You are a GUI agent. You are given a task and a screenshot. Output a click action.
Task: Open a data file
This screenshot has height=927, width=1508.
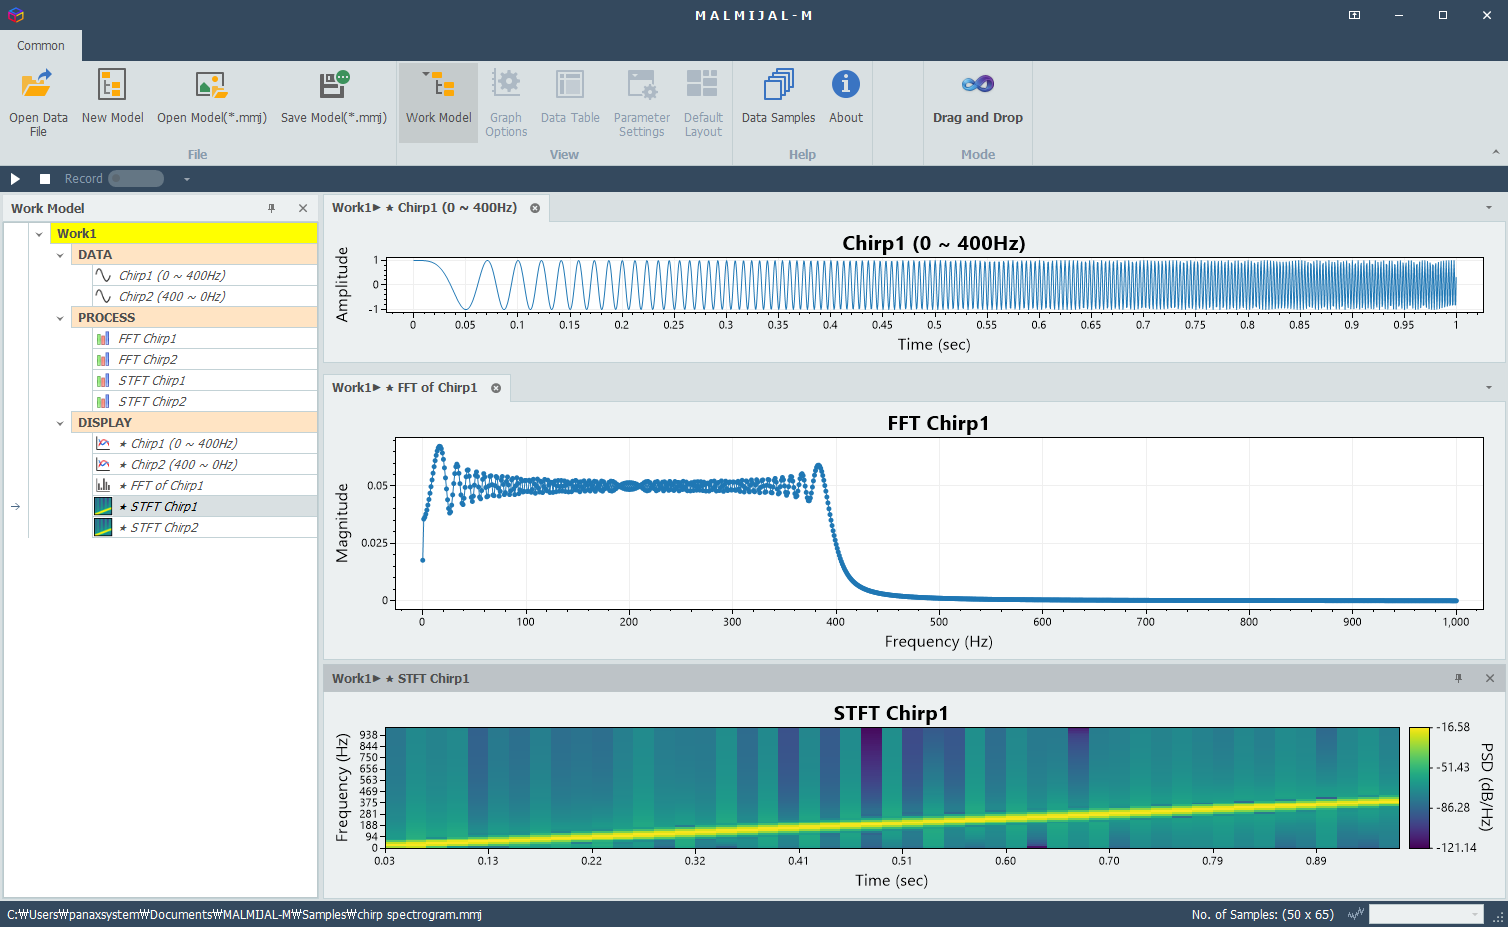click(38, 103)
